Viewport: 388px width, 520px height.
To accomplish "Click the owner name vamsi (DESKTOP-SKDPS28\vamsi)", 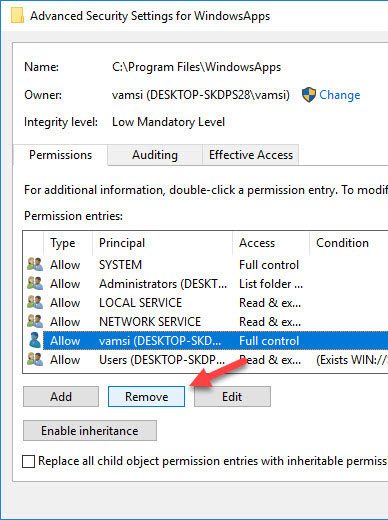I will (x=201, y=95).
